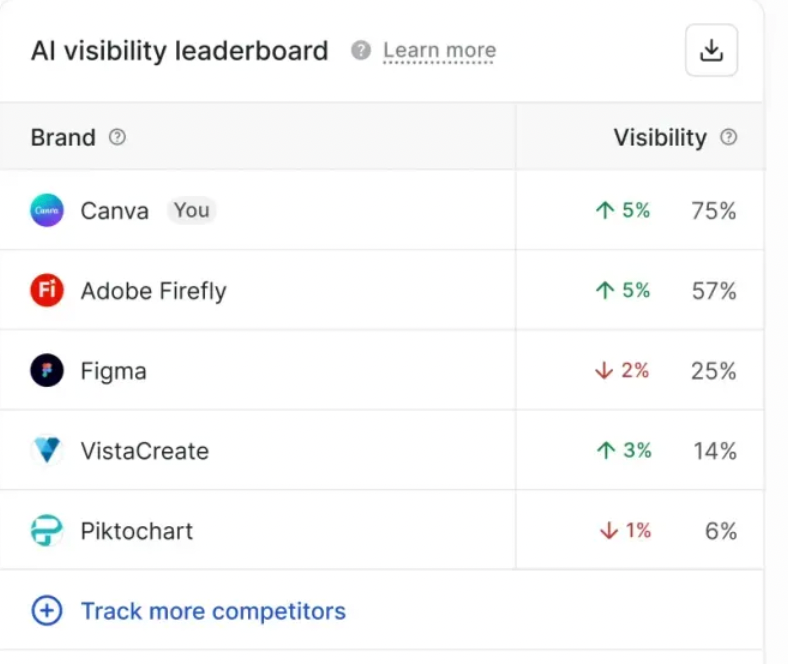Click the Adobe Firefly logo icon

pos(47,291)
